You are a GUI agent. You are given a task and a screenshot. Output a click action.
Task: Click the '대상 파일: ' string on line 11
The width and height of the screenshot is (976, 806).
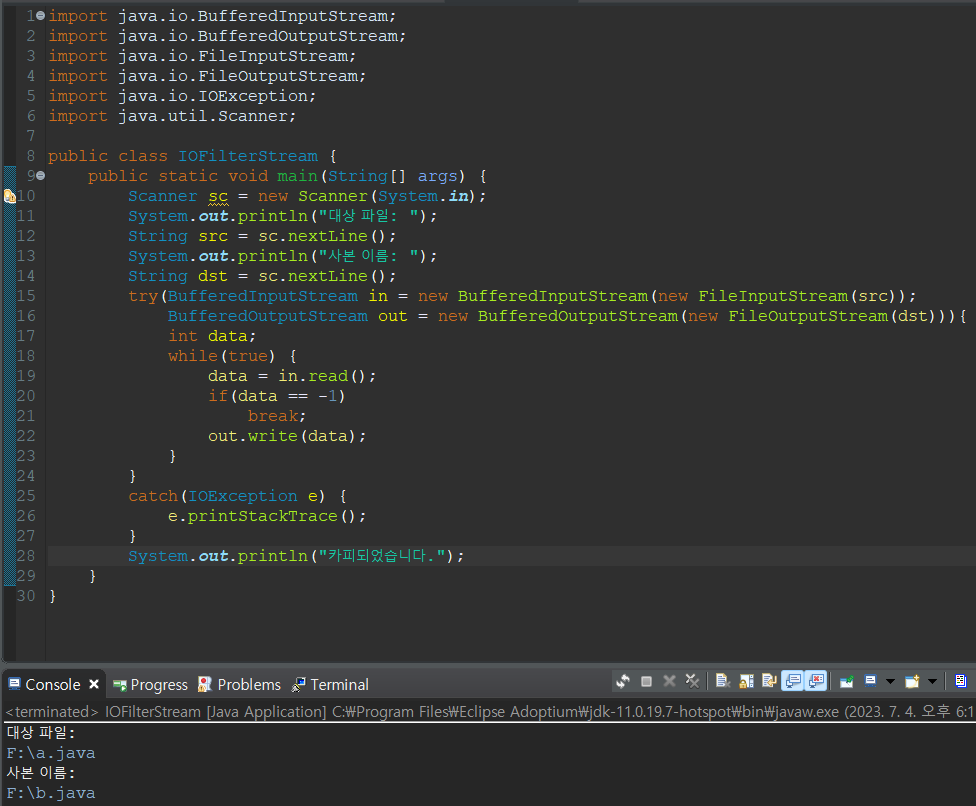pos(368,215)
